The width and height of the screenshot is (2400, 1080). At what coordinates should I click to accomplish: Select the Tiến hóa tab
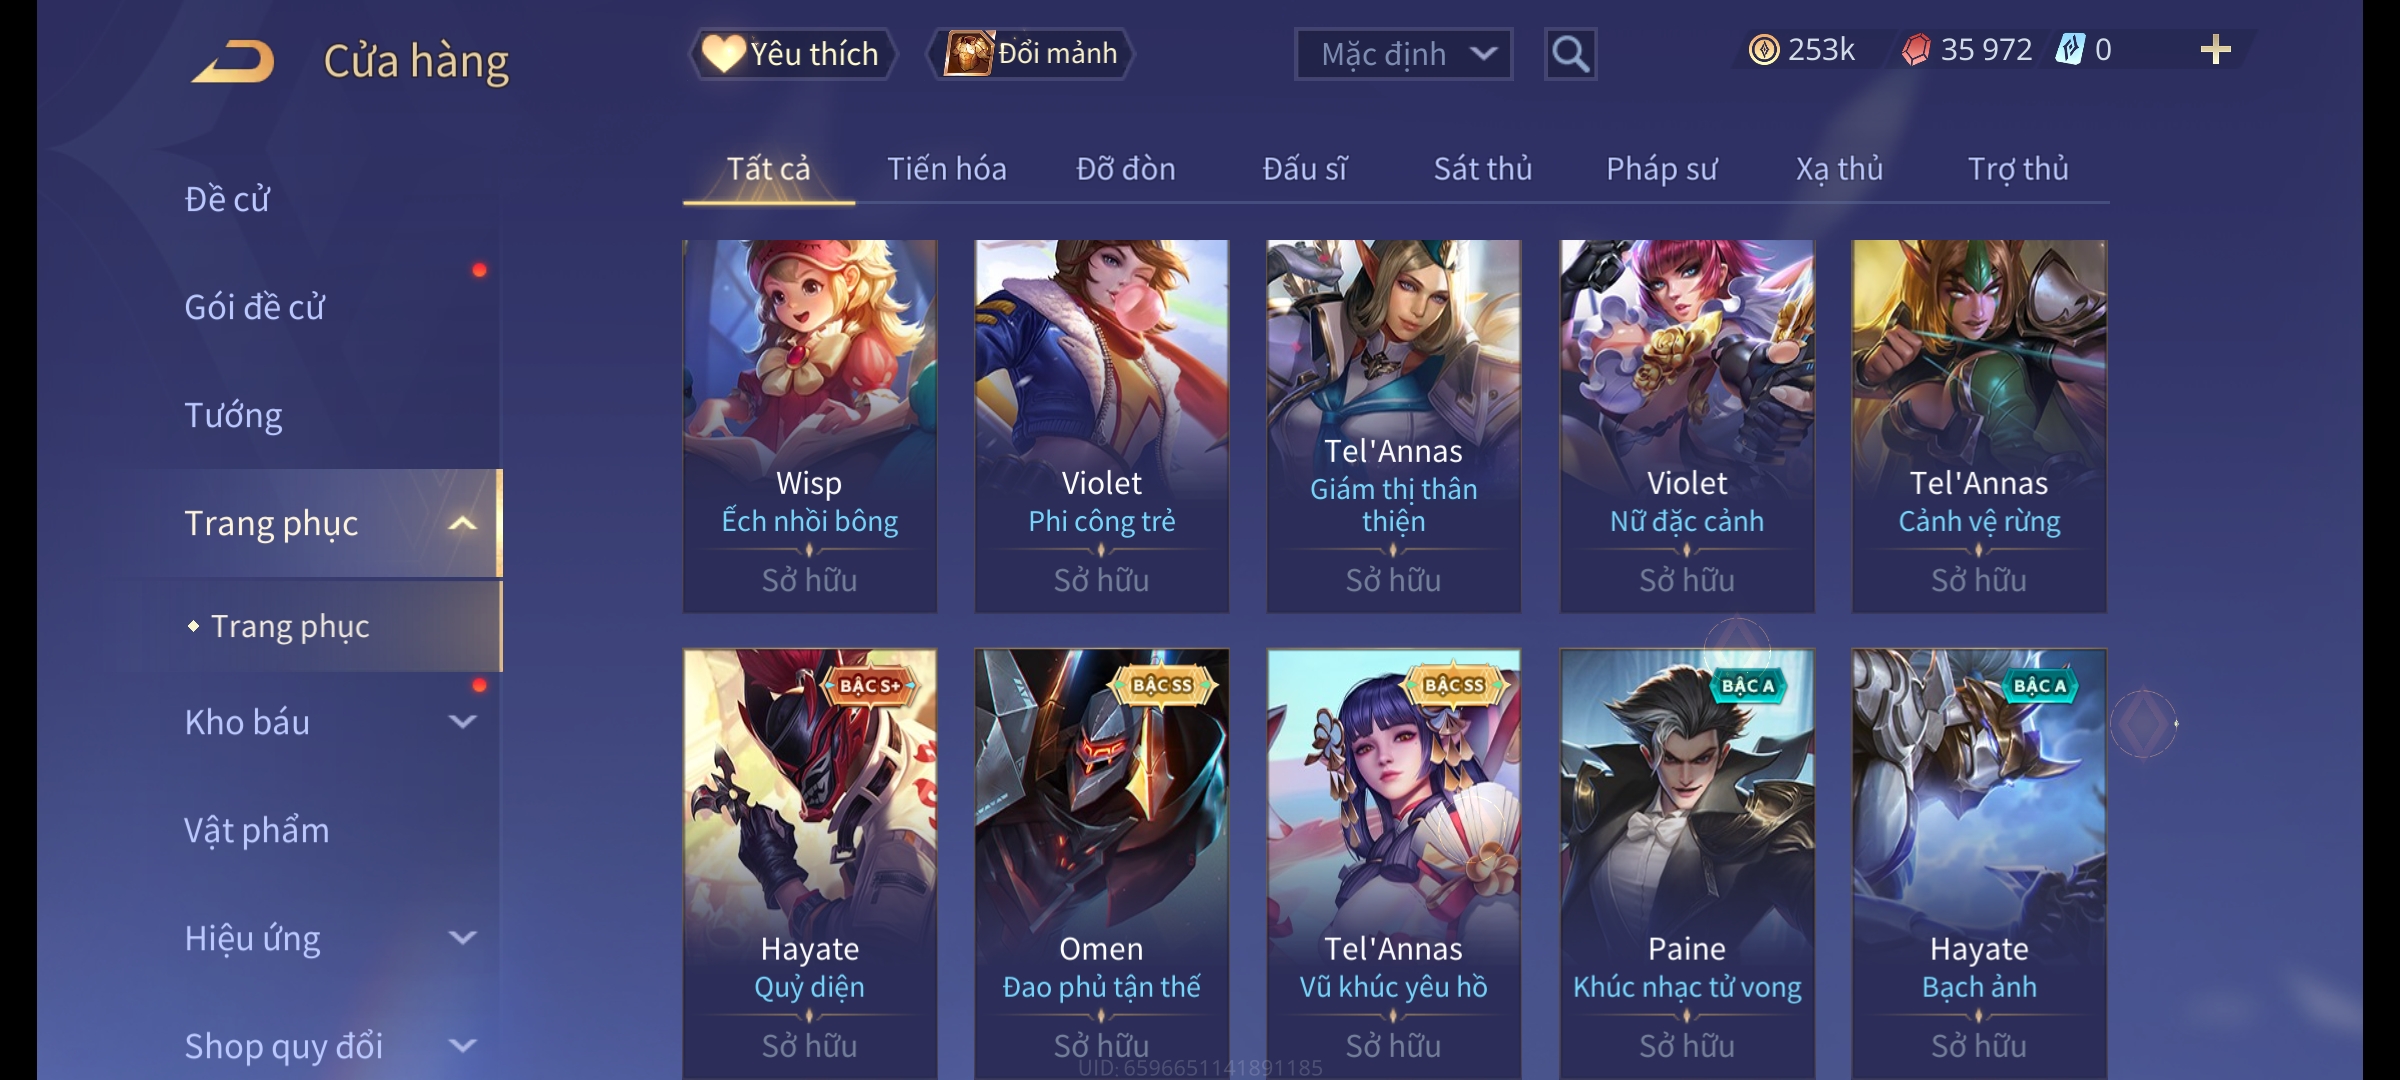coord(947,169)
